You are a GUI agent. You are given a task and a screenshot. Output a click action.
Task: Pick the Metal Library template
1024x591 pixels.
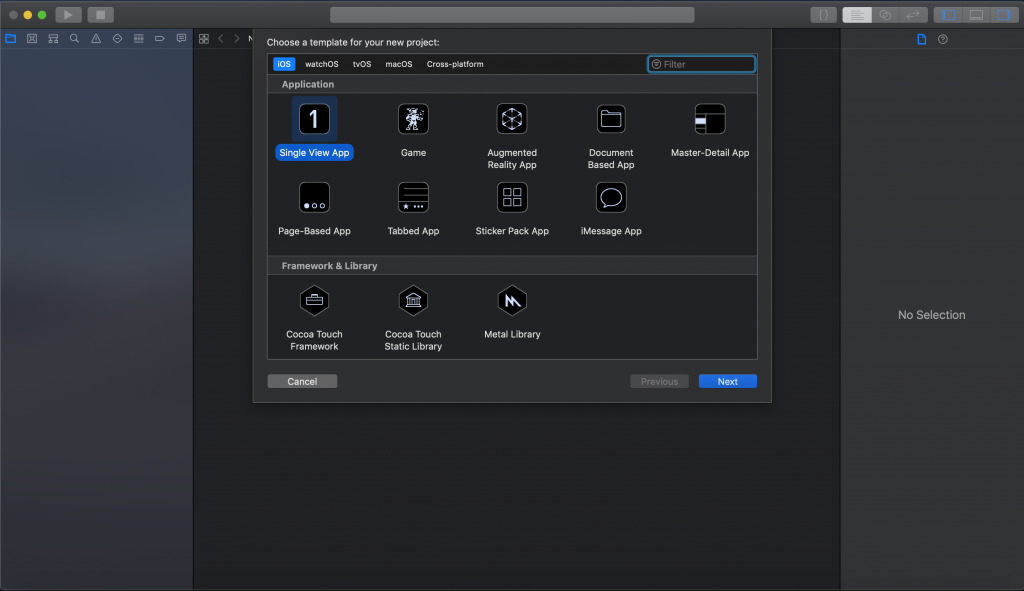(512, 311)
